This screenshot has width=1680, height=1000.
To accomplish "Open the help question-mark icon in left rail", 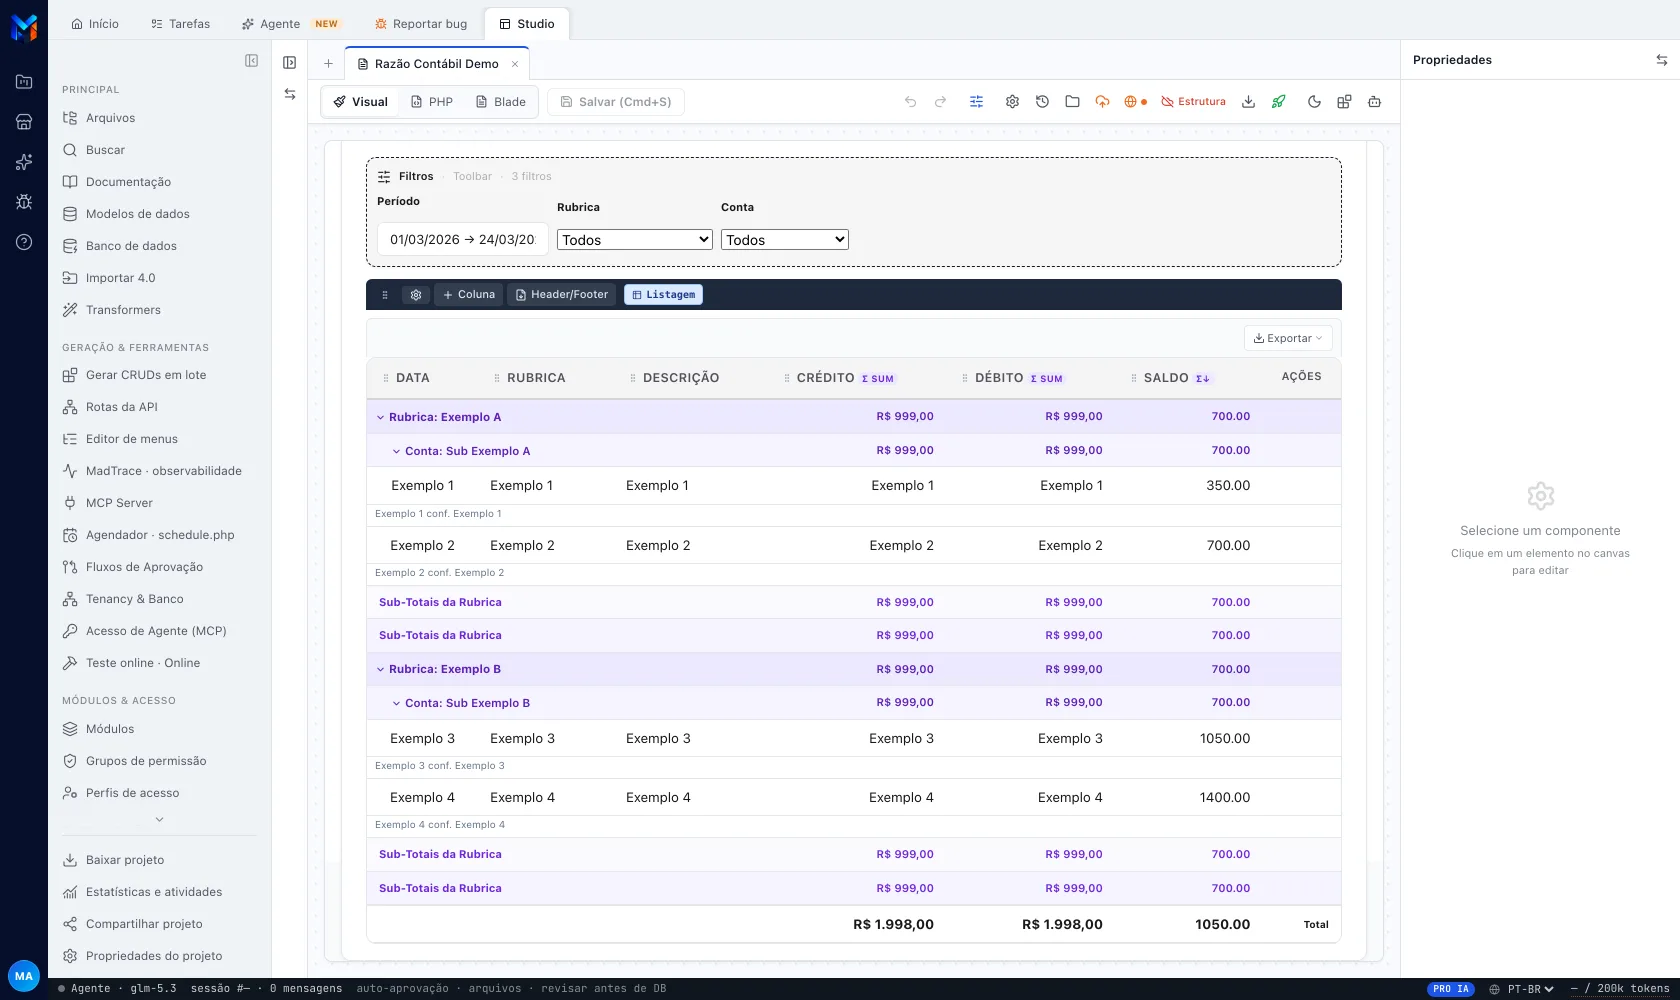I will pyautogui.click(x=24, y=242).
